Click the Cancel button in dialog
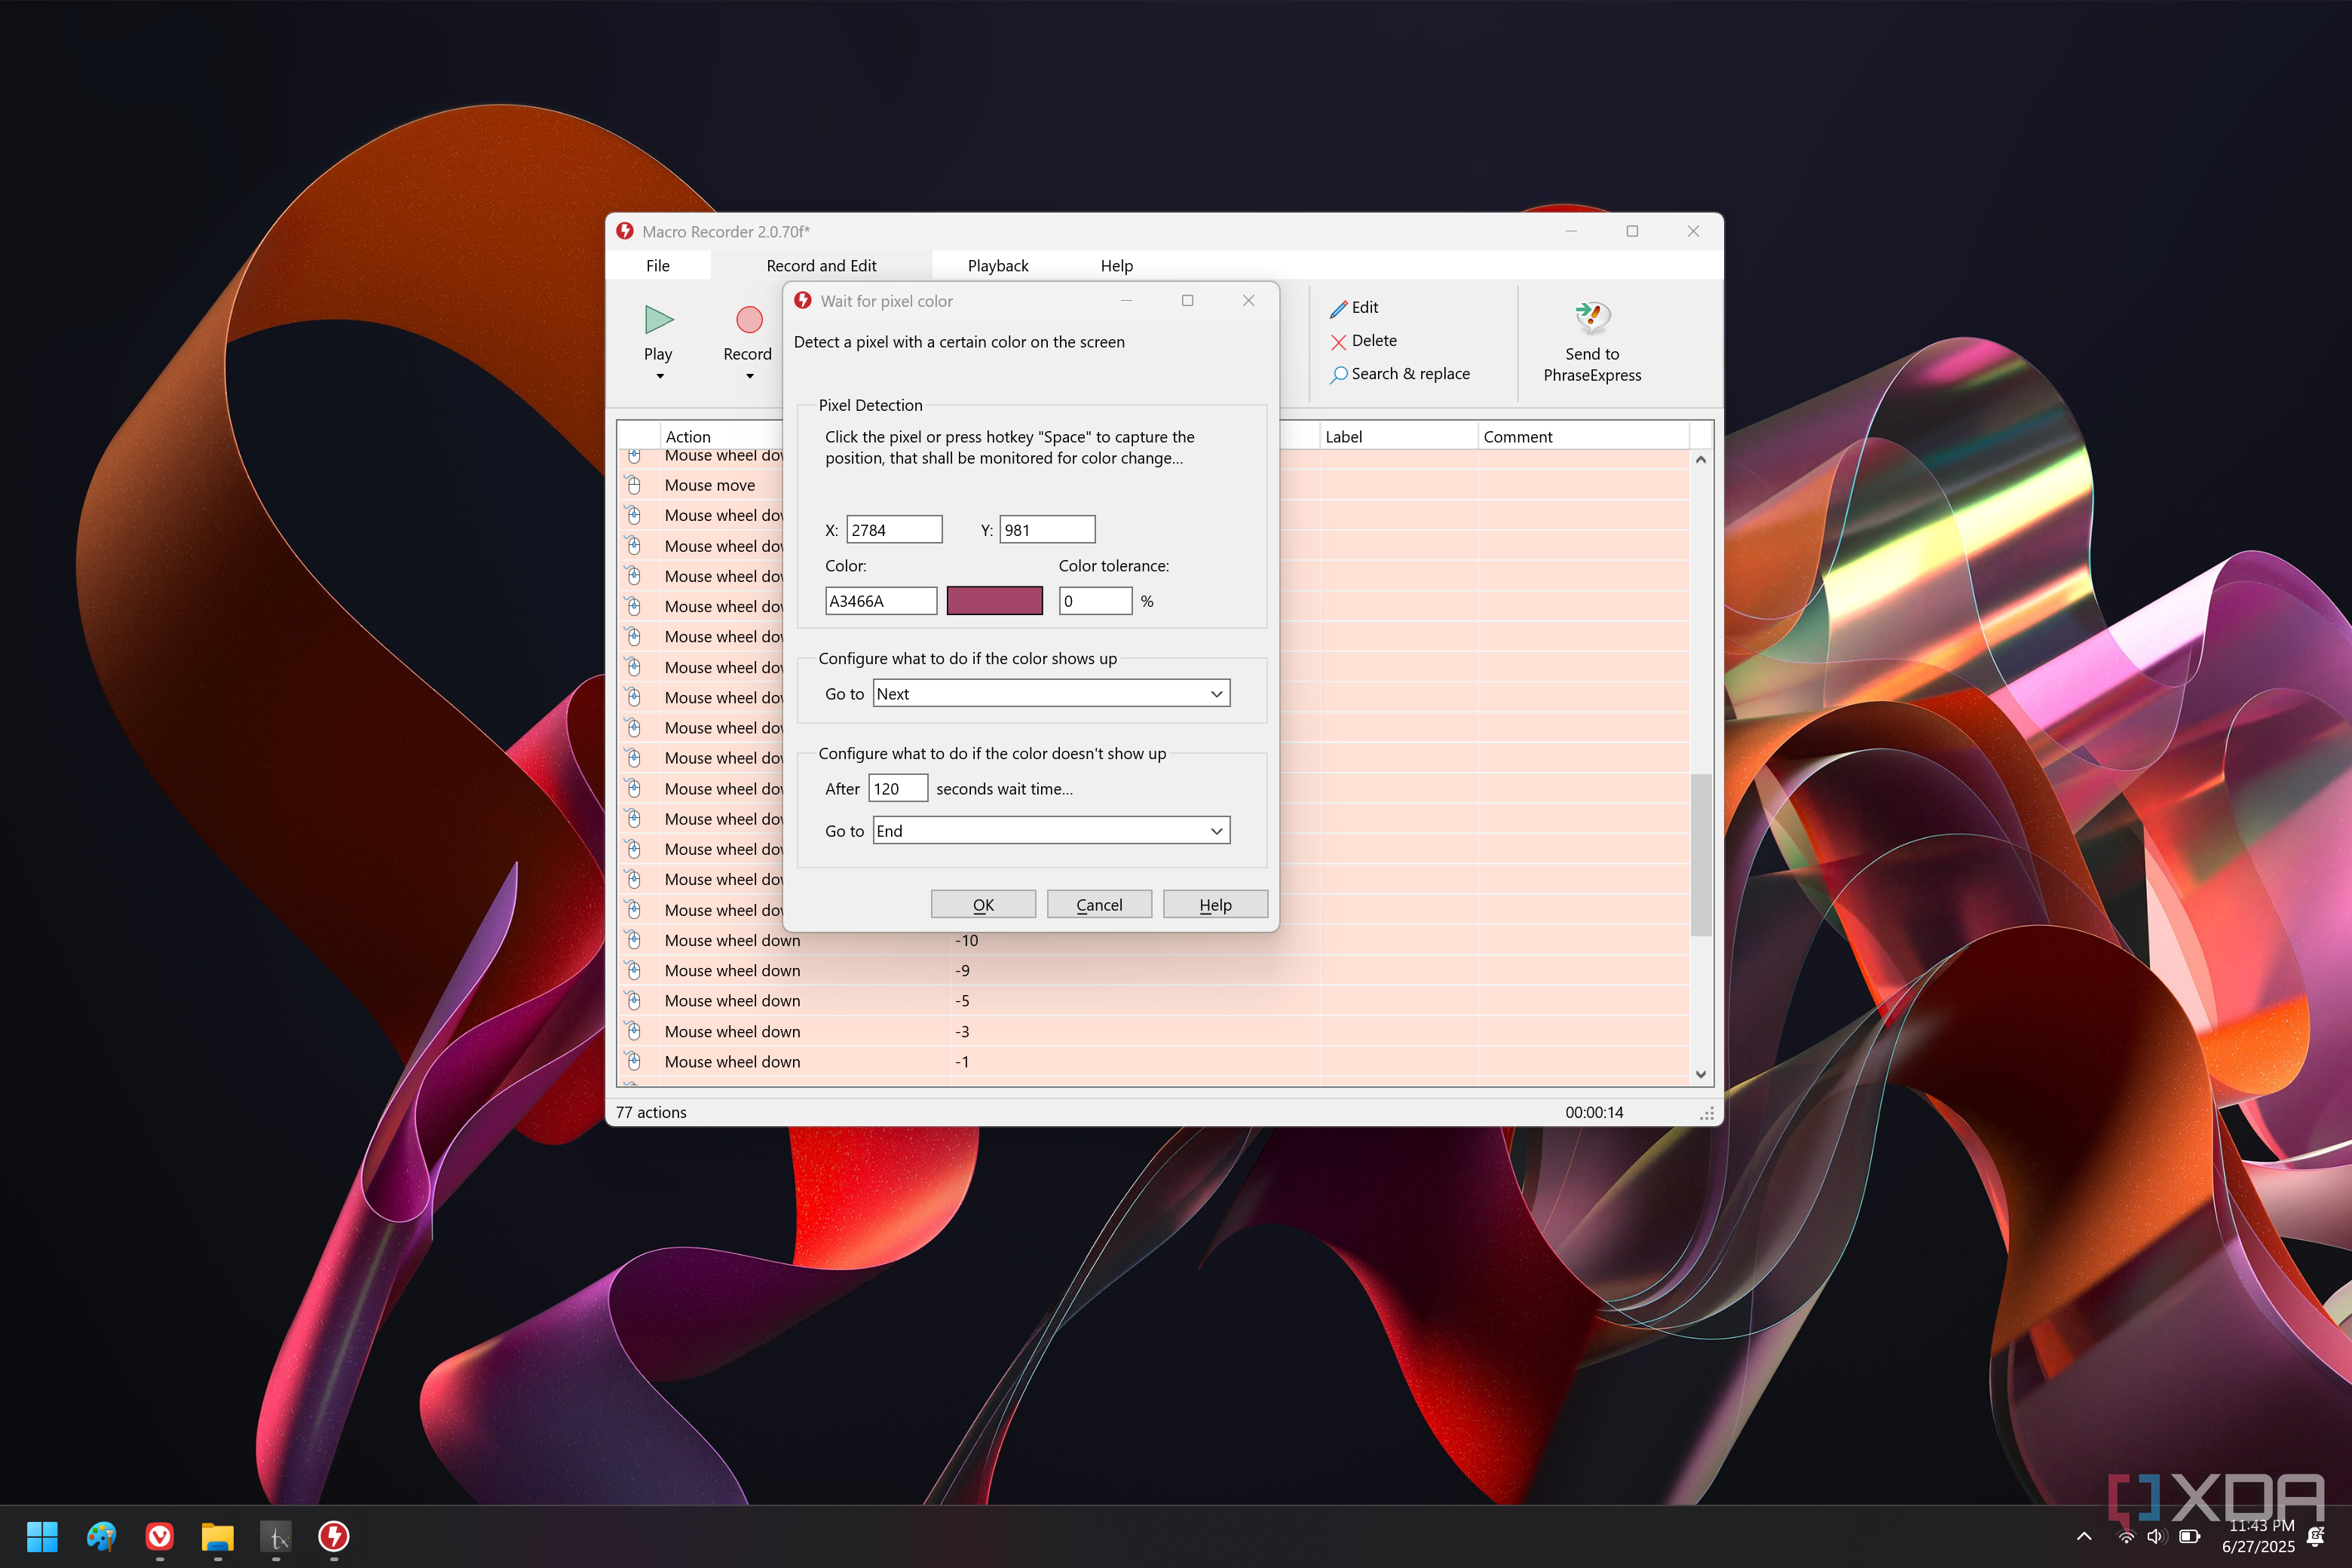Screen dimensions: 2352x1568 point(1099,905)
